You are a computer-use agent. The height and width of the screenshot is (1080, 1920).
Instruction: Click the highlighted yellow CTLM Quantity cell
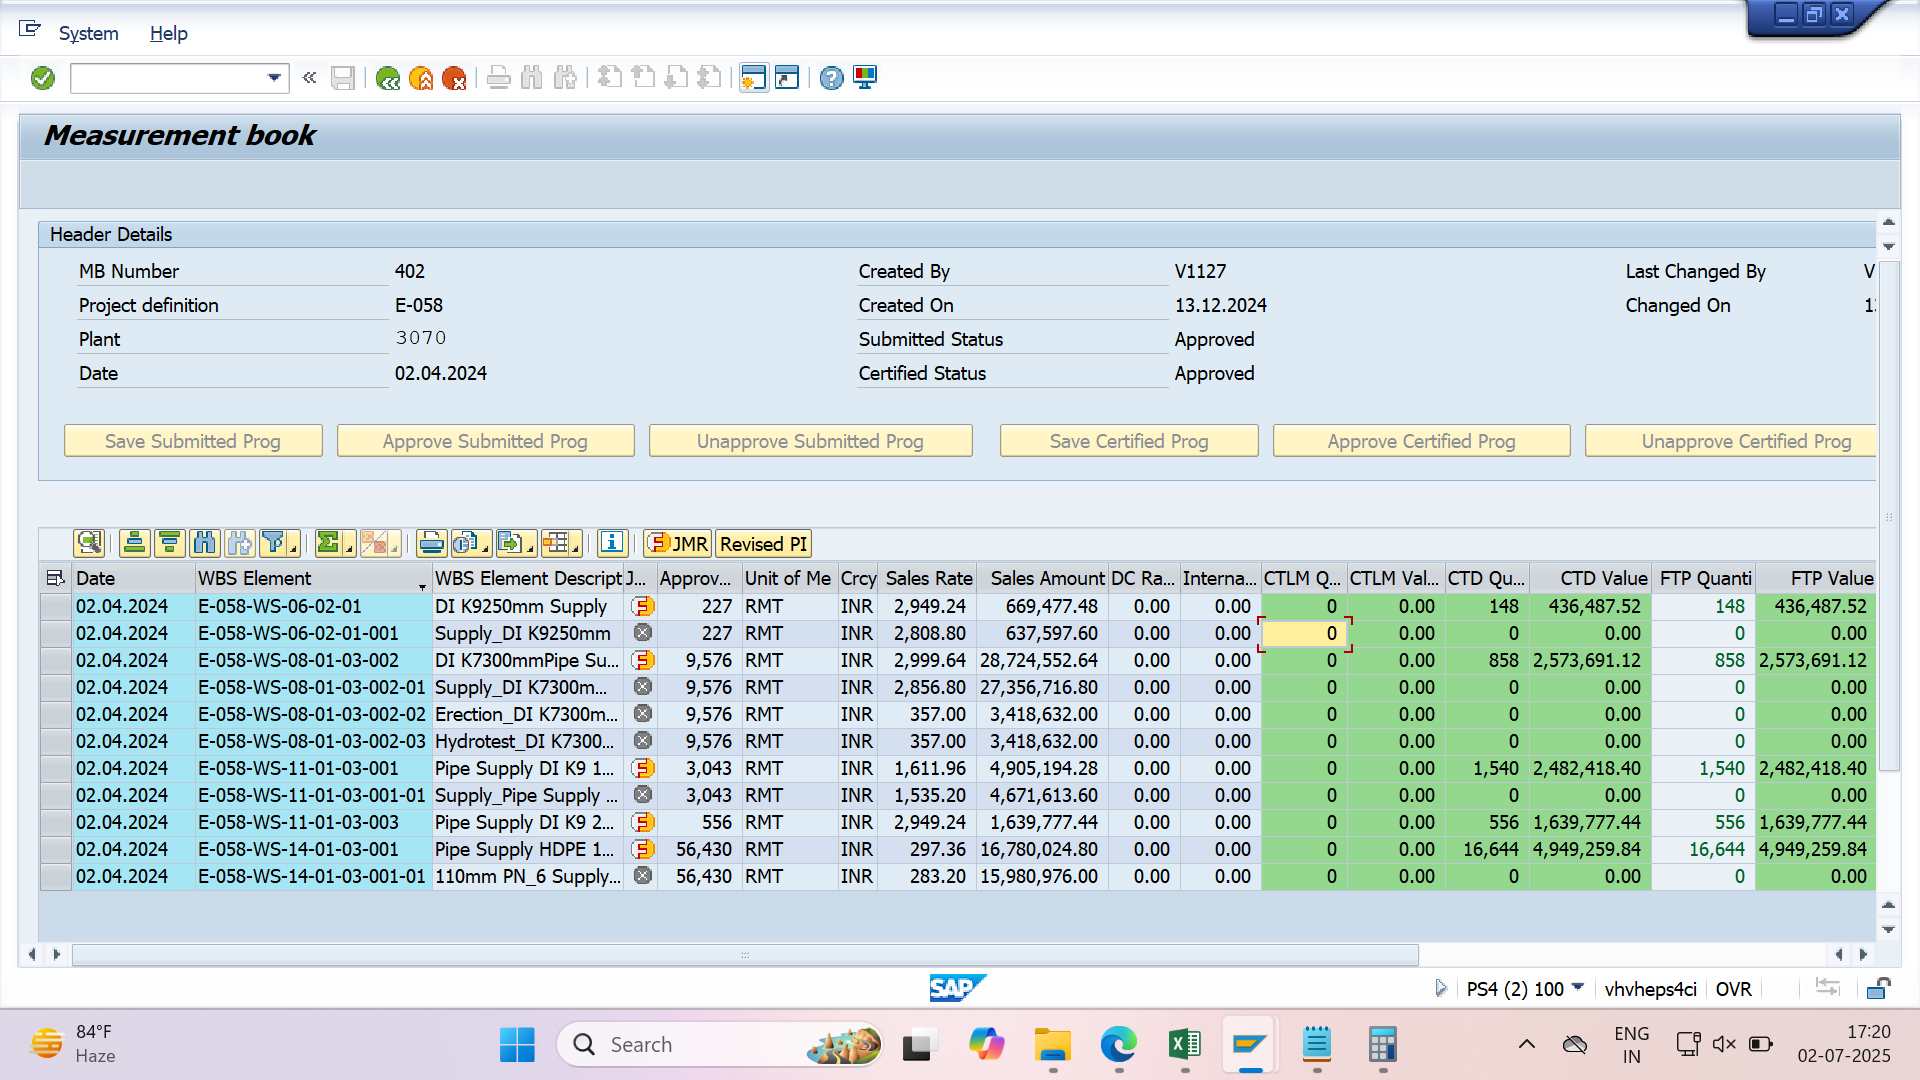click(x=1303, y=633)
